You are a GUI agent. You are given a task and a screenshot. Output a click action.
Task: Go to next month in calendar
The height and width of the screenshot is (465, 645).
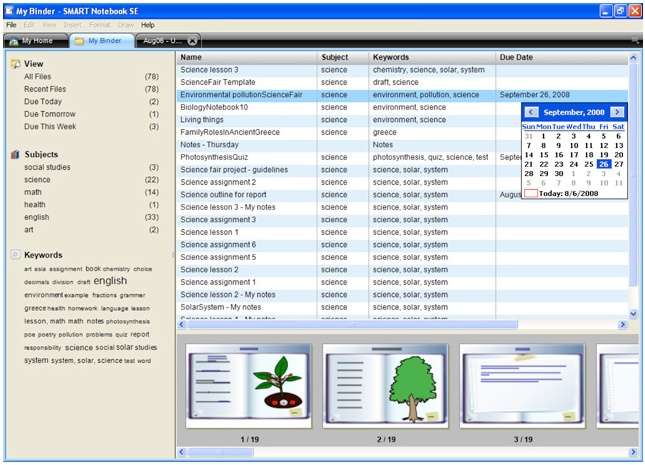click(x=617, y=112)
